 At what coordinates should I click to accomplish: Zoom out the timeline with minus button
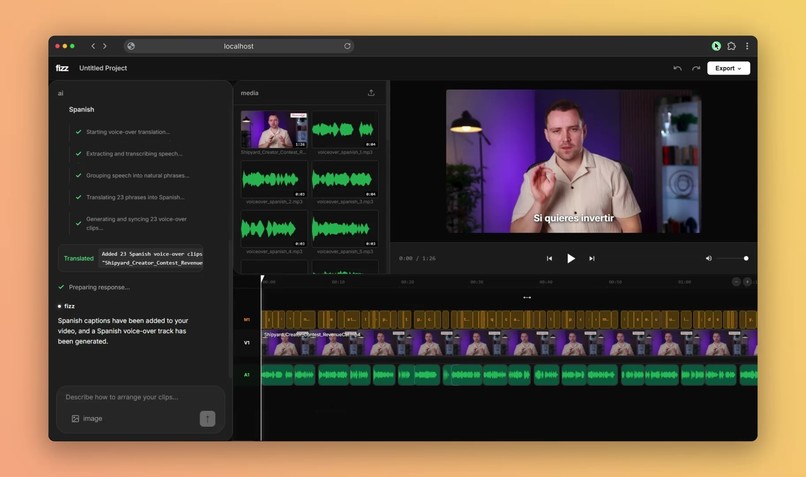[x=736, y=282]
